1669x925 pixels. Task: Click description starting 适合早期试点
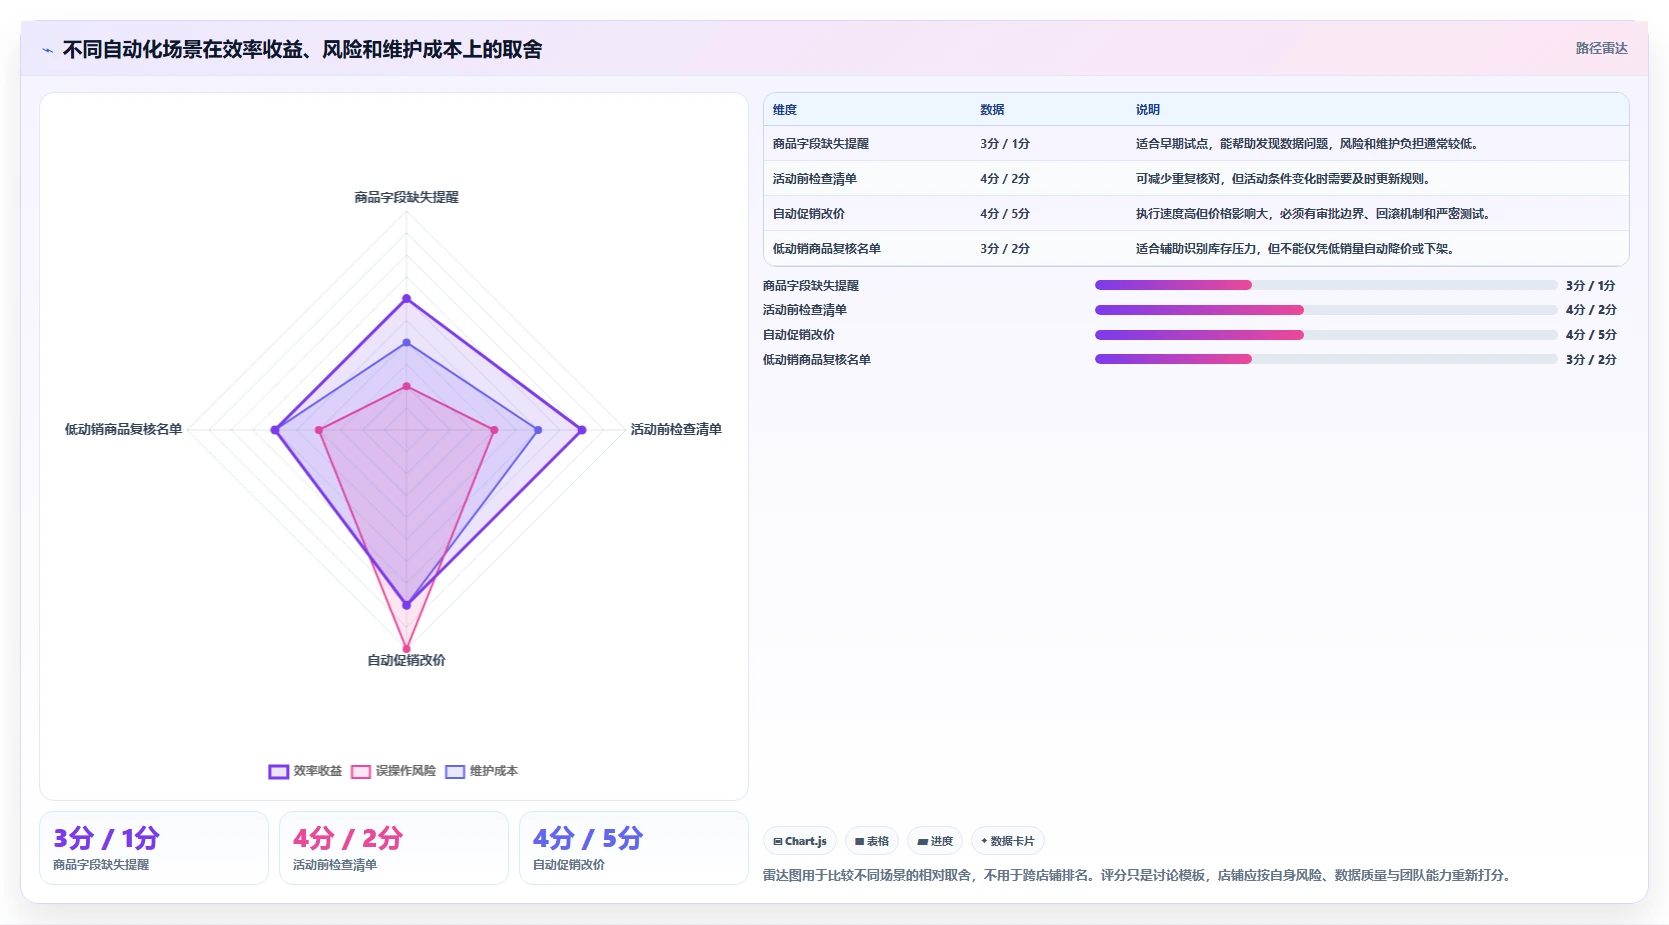tap(1307, 144)
